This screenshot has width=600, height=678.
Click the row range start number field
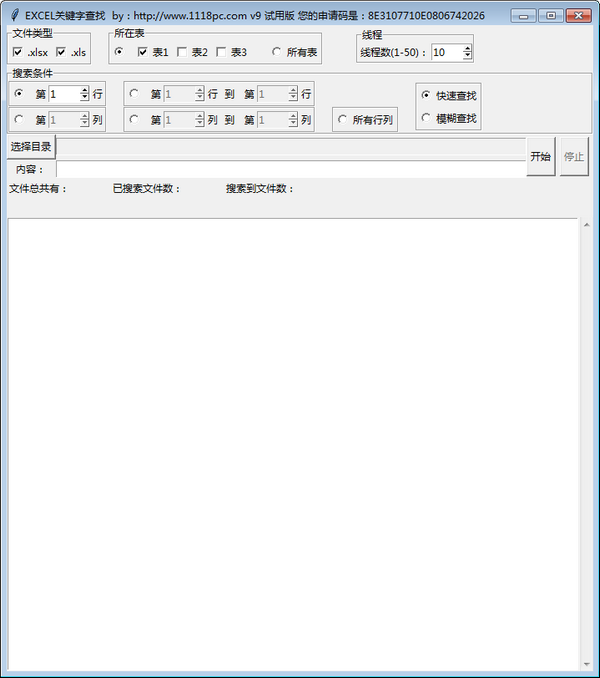pyautogui.click(x=179, y=94)
